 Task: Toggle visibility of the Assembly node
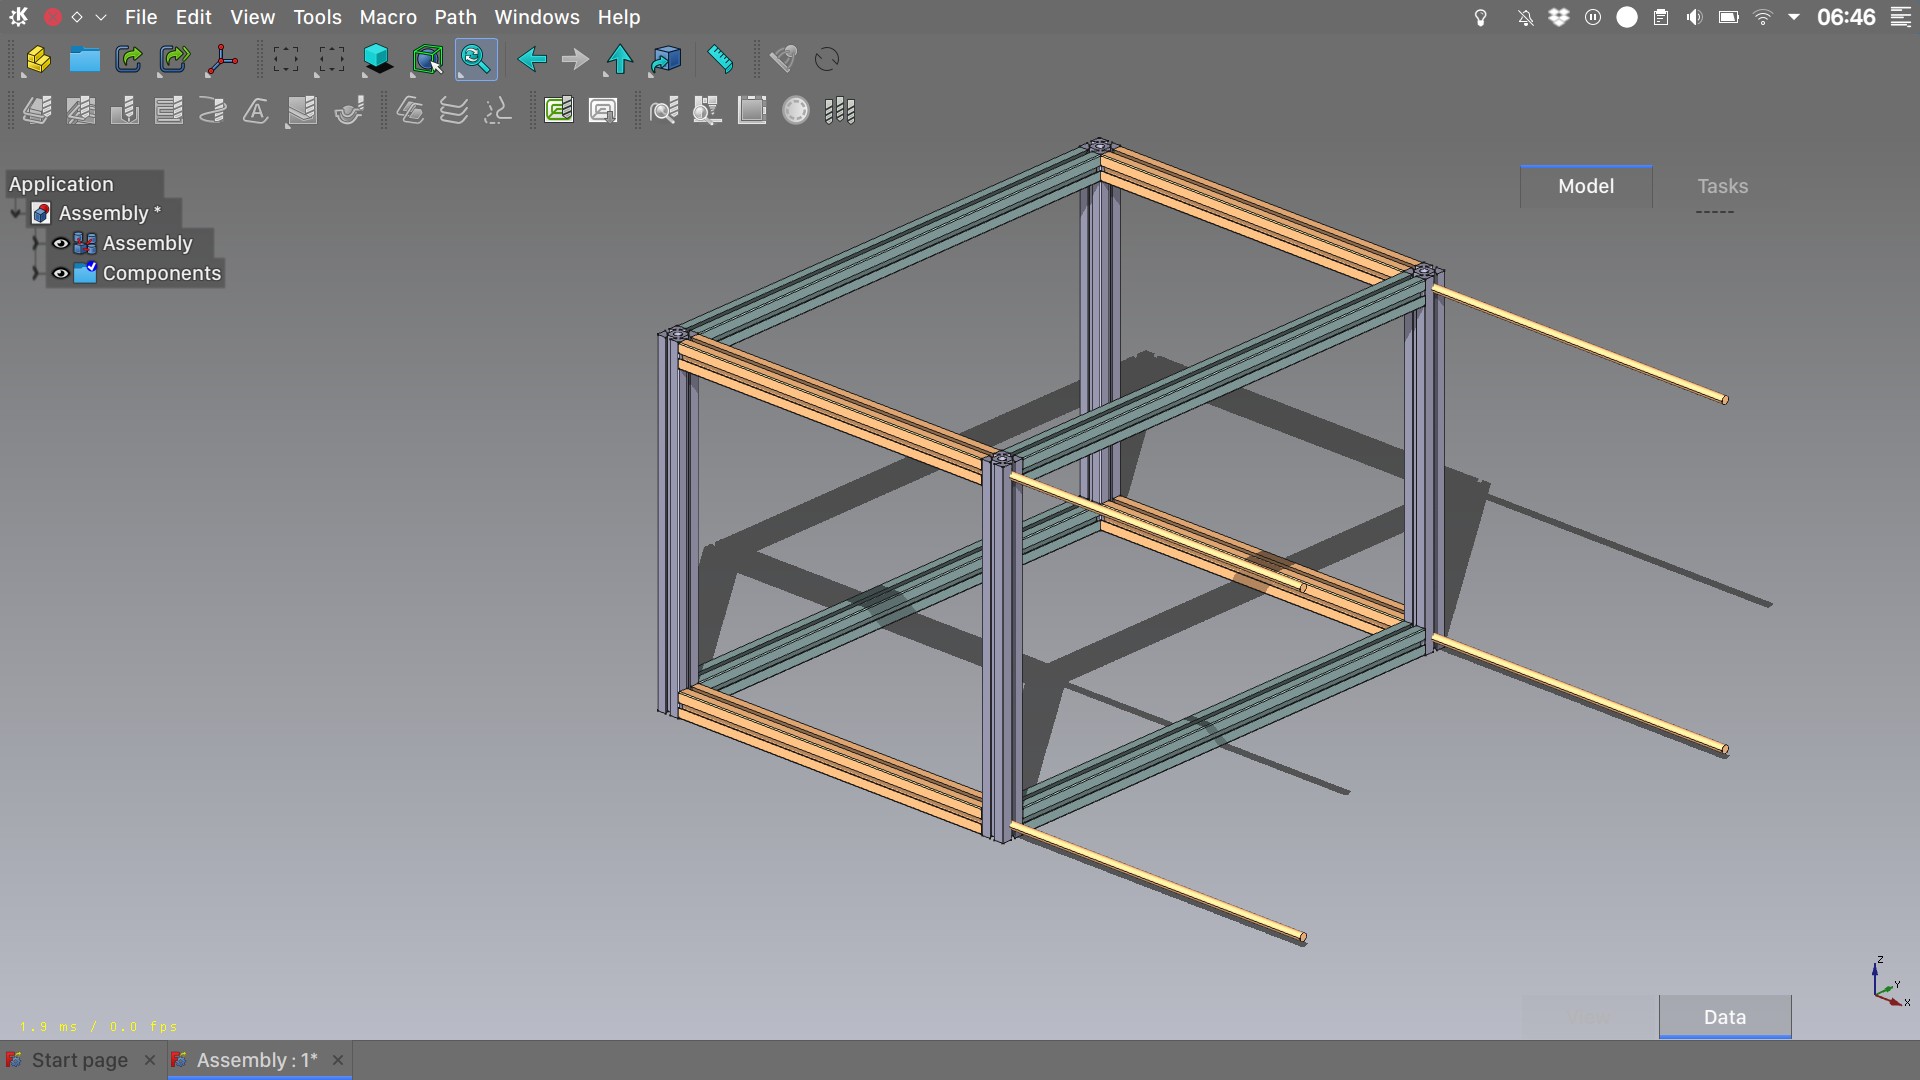60,243
